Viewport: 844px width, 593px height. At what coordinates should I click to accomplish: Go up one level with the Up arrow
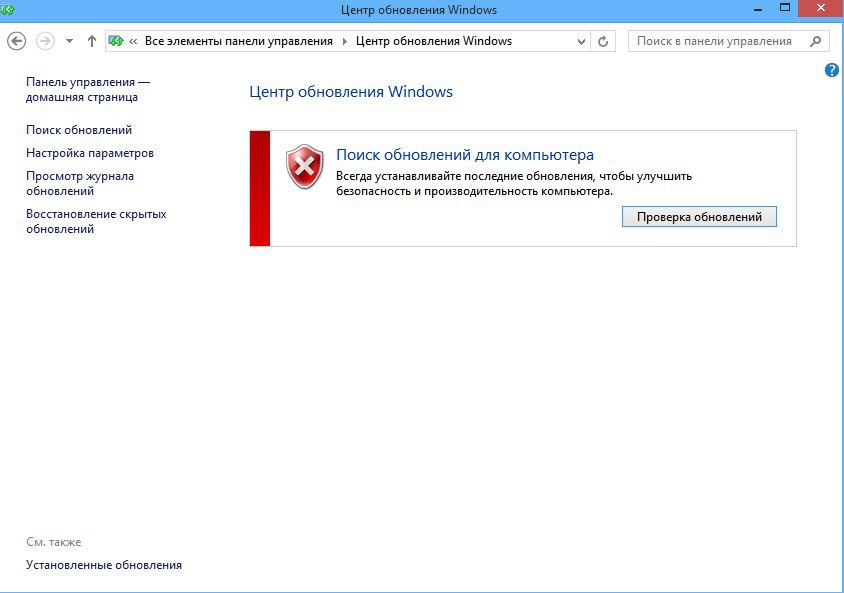(92, 41)
